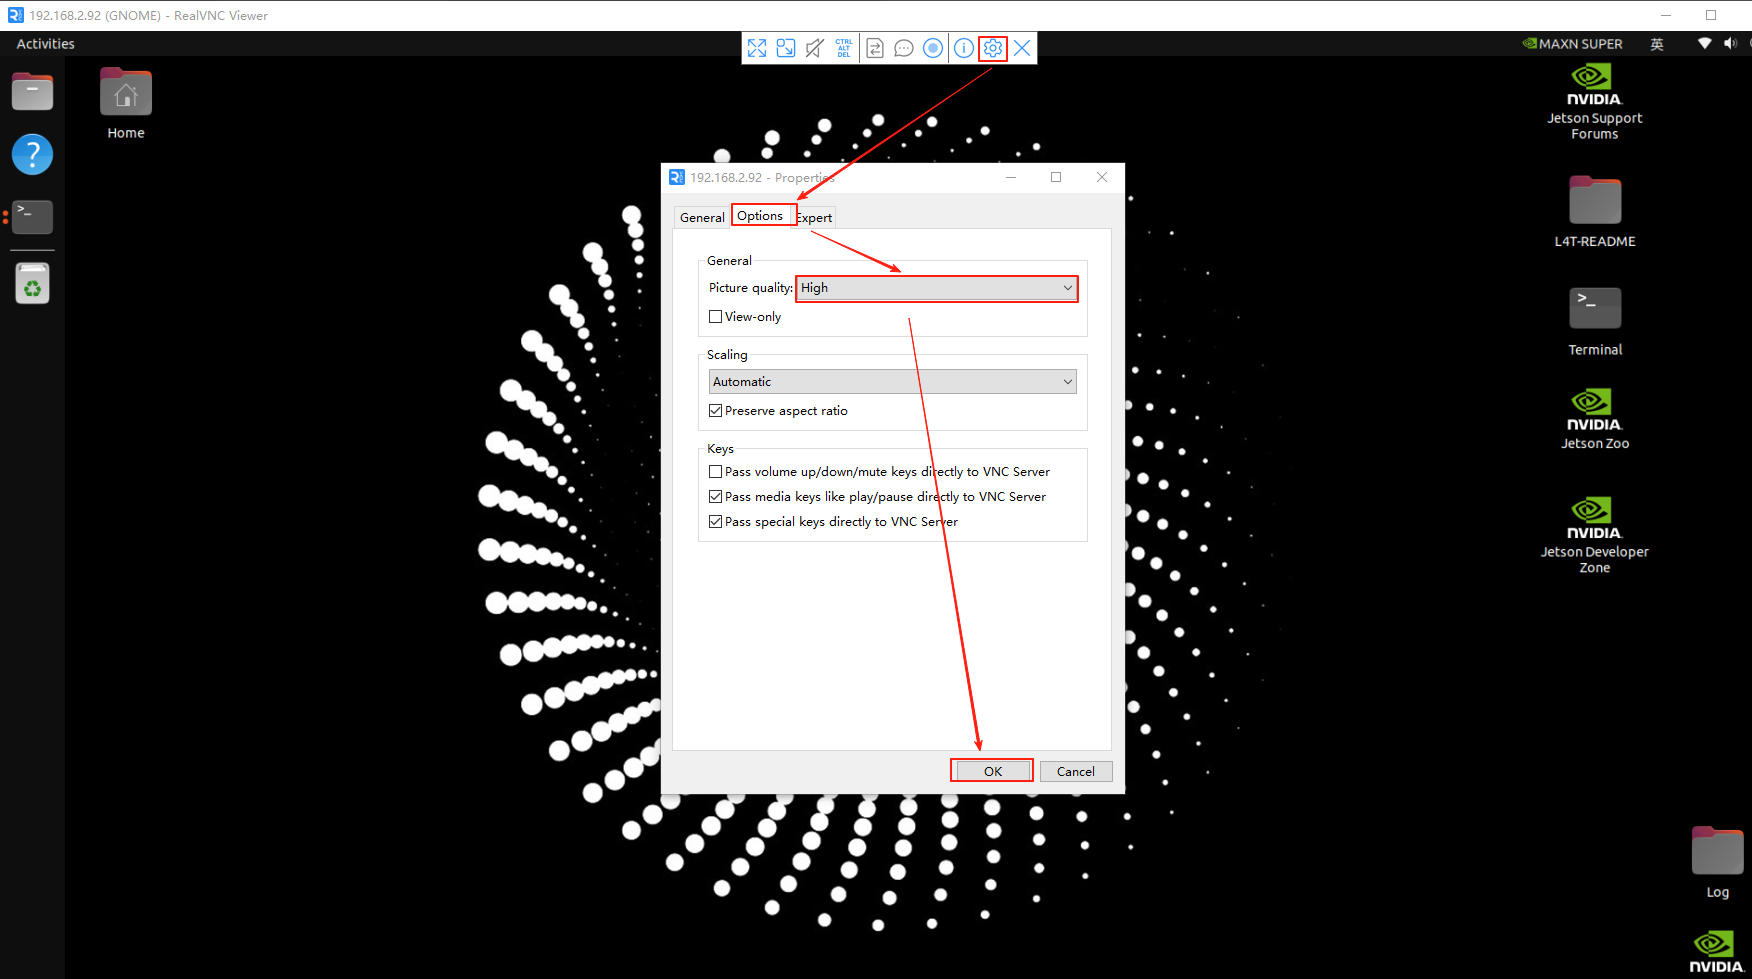
Task: Open the chat bubble icon
Action: 904,48
